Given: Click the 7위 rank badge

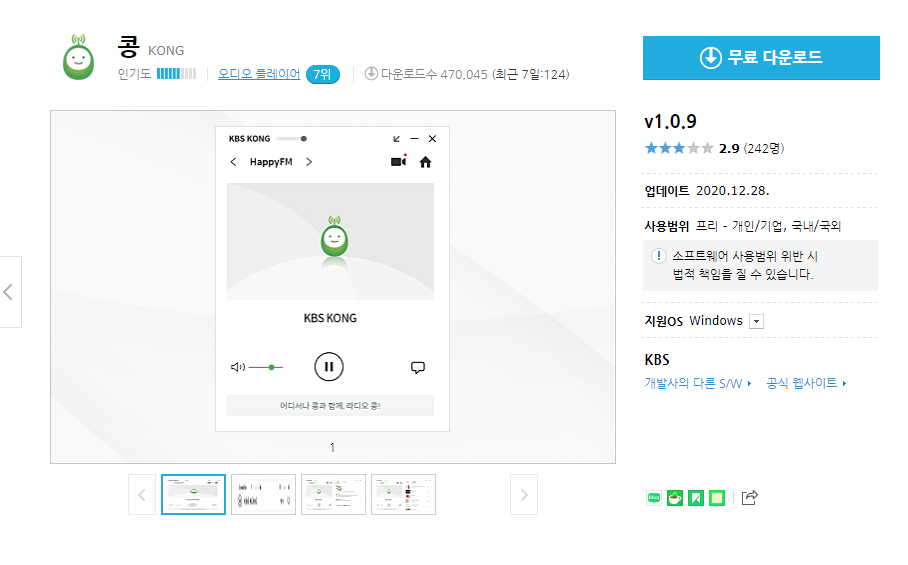Looking at the screenshot, I should pyautogui.click(x=323, y=75).
